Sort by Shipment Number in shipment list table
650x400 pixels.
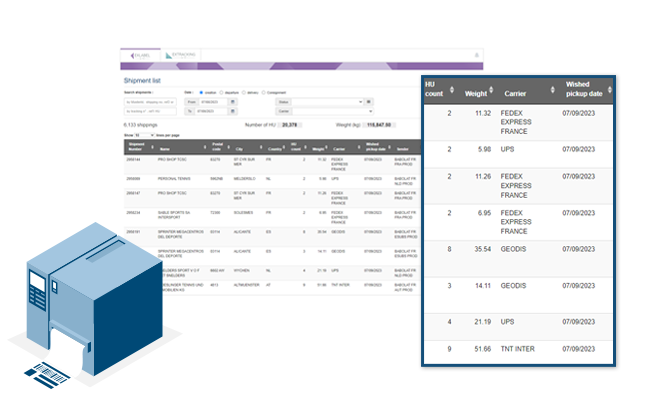152,147
